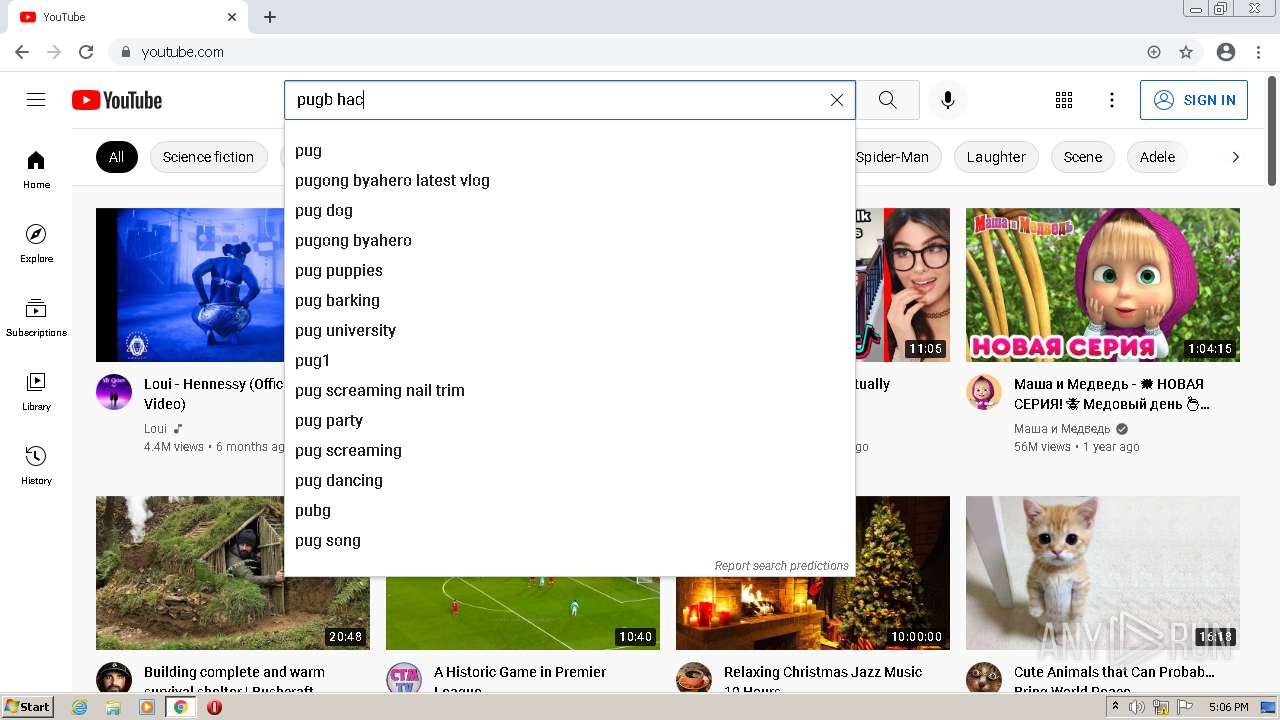
Task: Start voice search with microphone icon
Action: point(948,100)
